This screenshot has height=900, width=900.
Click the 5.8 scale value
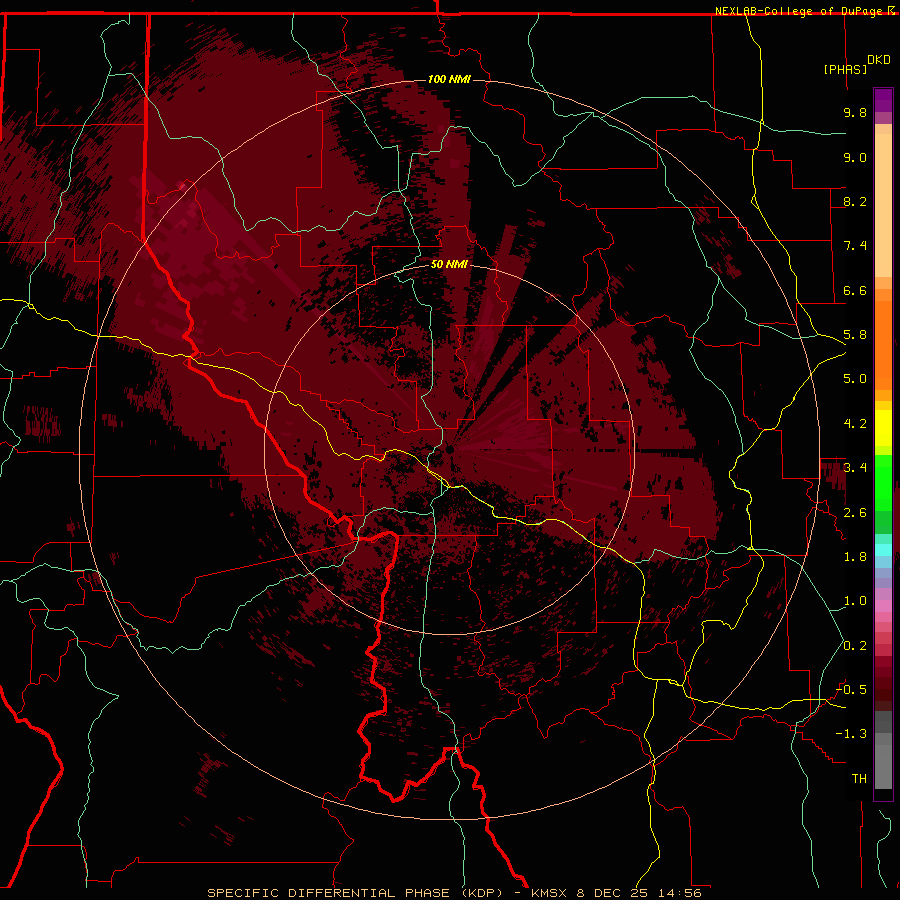pyautogui.click(x=855, y=335)
